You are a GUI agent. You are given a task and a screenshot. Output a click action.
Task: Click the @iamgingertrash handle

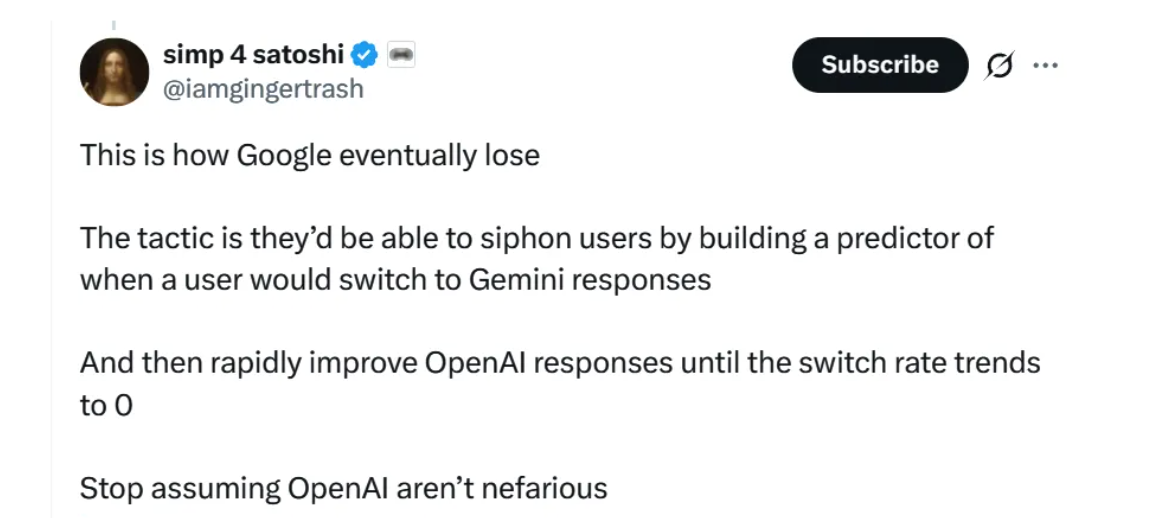coord(263,89)
